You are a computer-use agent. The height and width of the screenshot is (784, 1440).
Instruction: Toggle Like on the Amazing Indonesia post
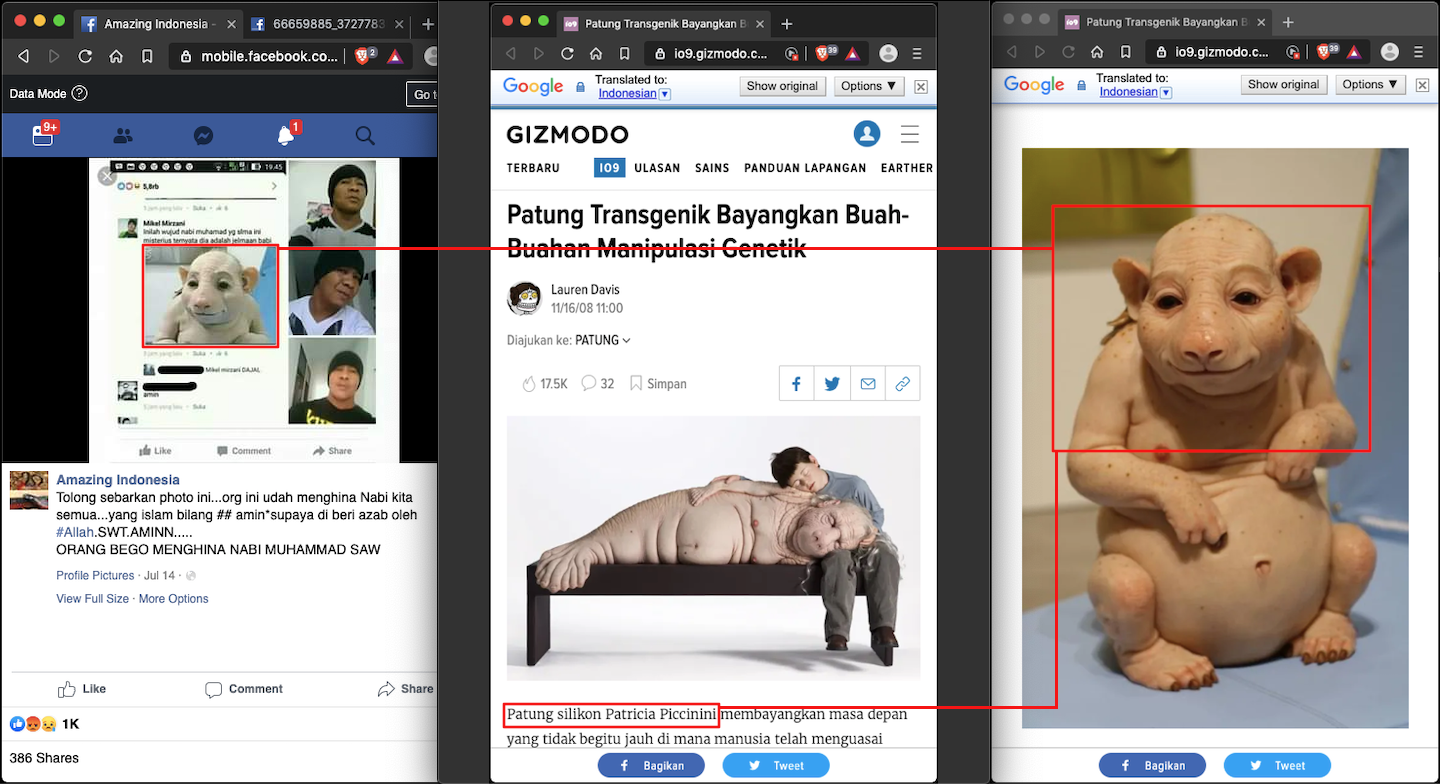tap(82, 689)
